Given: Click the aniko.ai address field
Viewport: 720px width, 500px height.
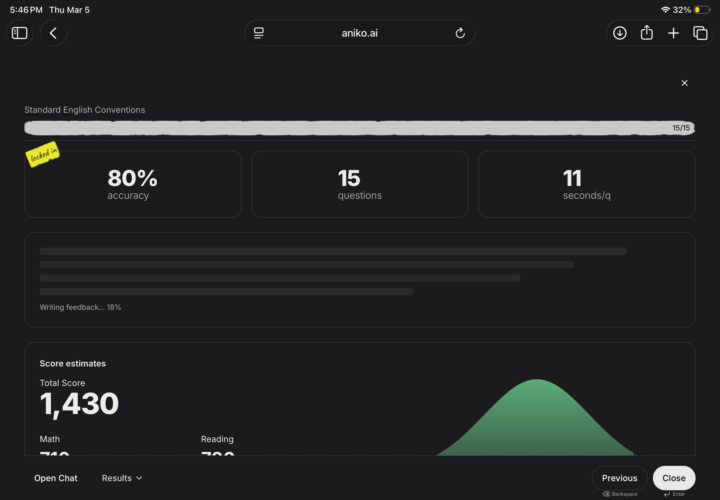Looking at the screenshot, I should pyautogui.click(x=360, y=33).
